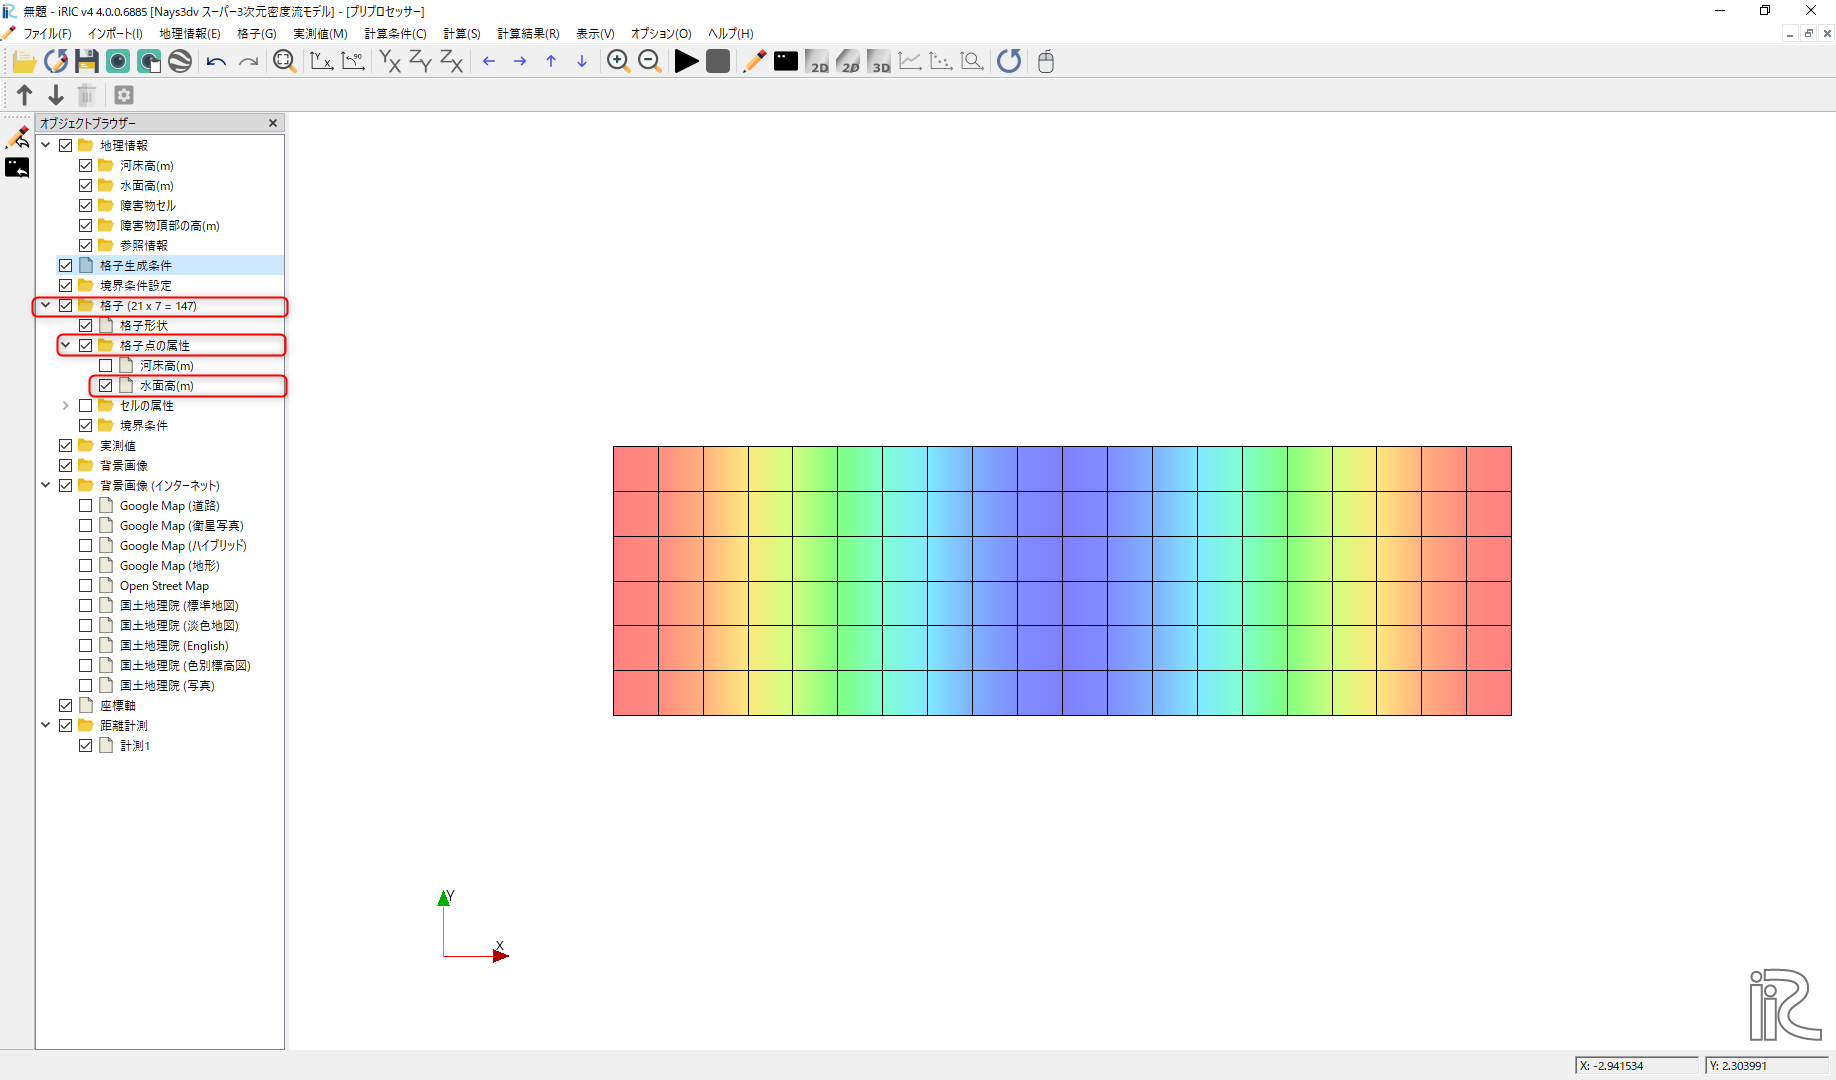
Task: Open the インポート(I) menu
Action: (115, 34)
